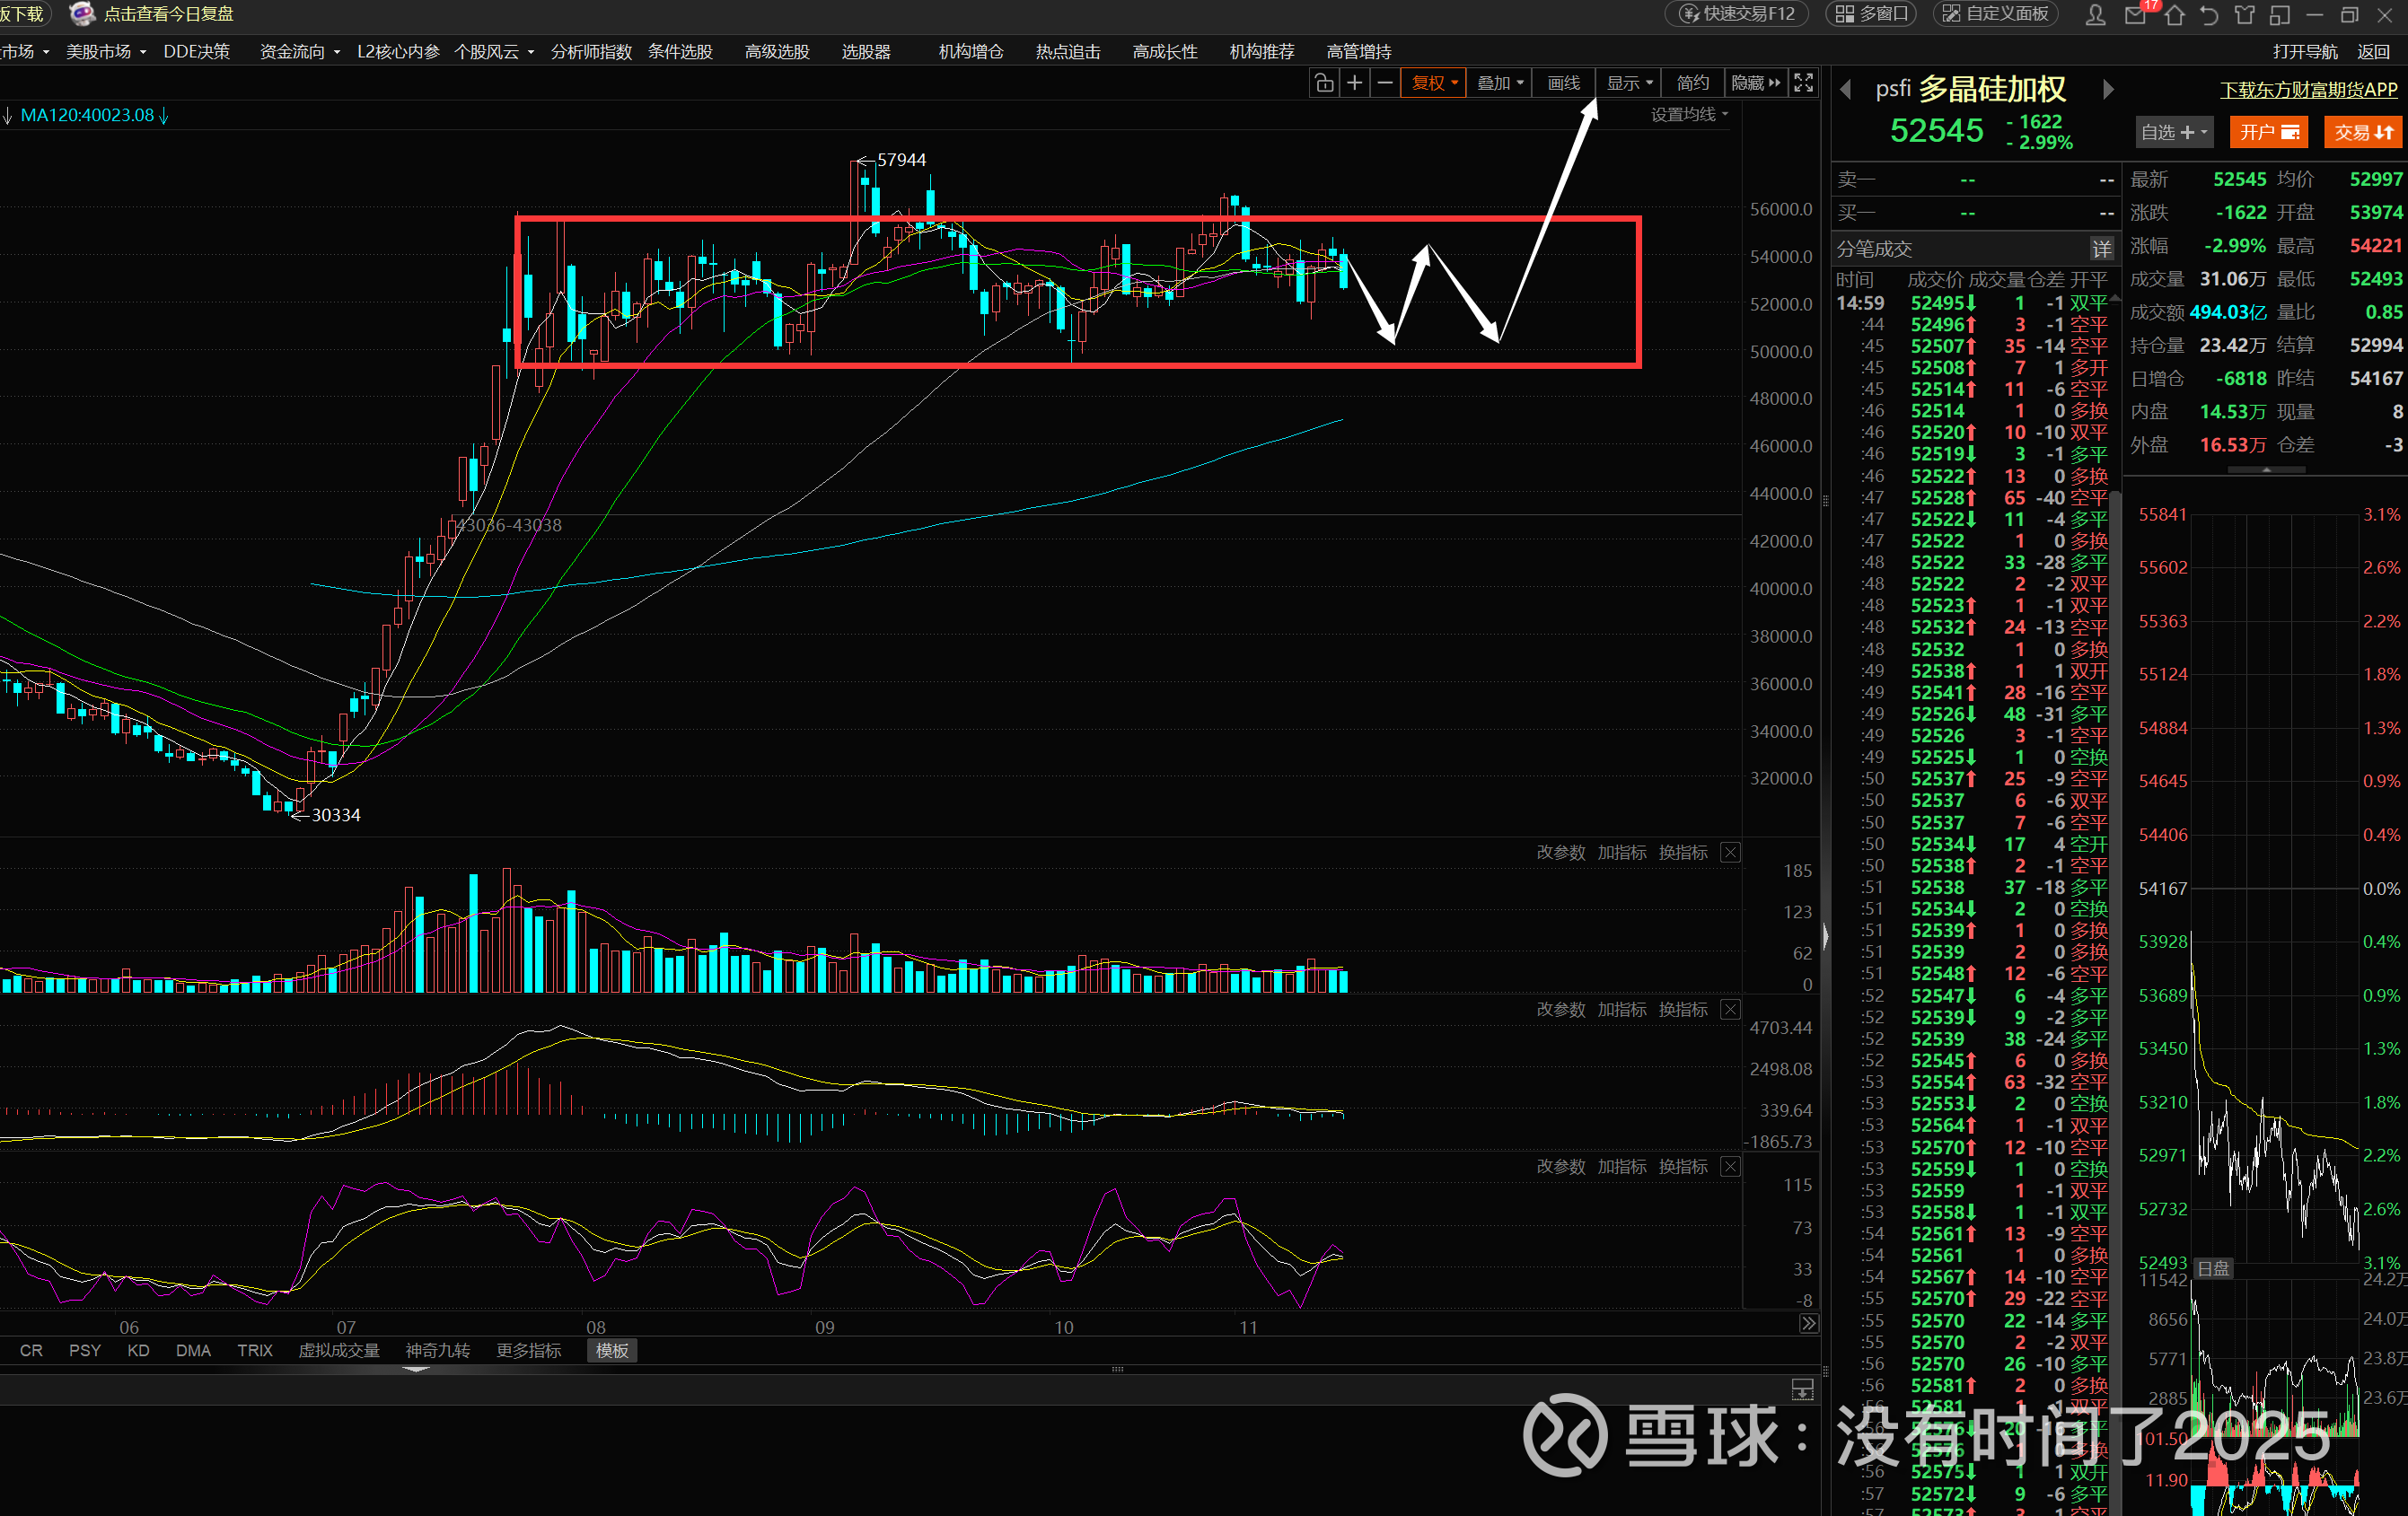Toggle fullscreen chart icon
2408x1516 pixels.
[x=1803, y=83]
